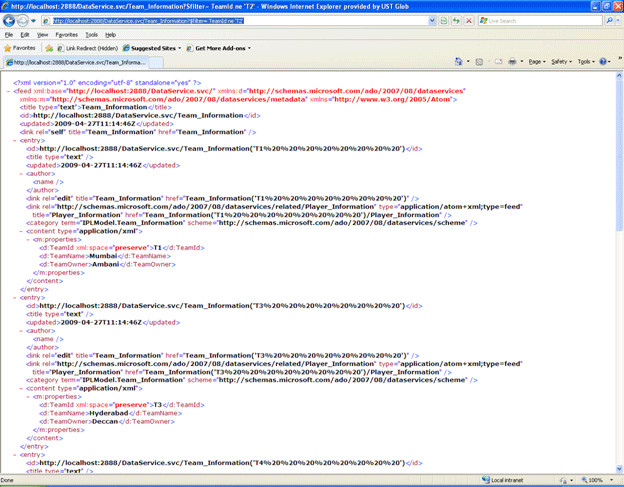The image size is (624, 487).
Task: Open the Tools menu in menu bar
Action: click(x=92, y=35)
